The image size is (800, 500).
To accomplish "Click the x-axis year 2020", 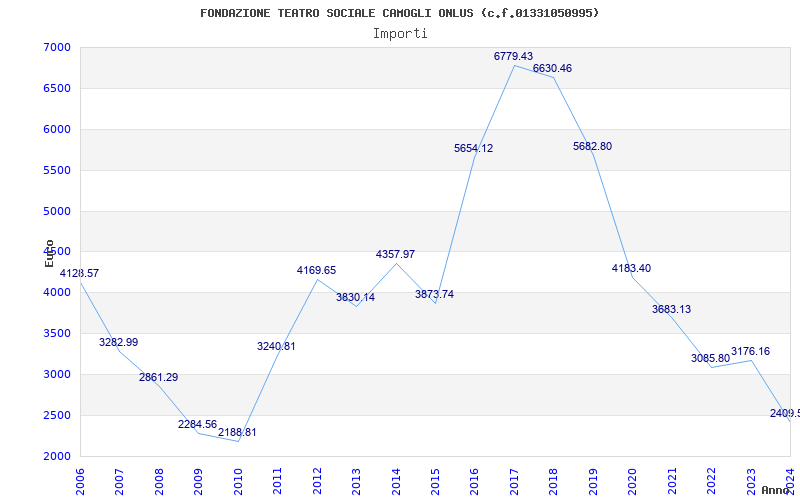I will coord(633,482).
